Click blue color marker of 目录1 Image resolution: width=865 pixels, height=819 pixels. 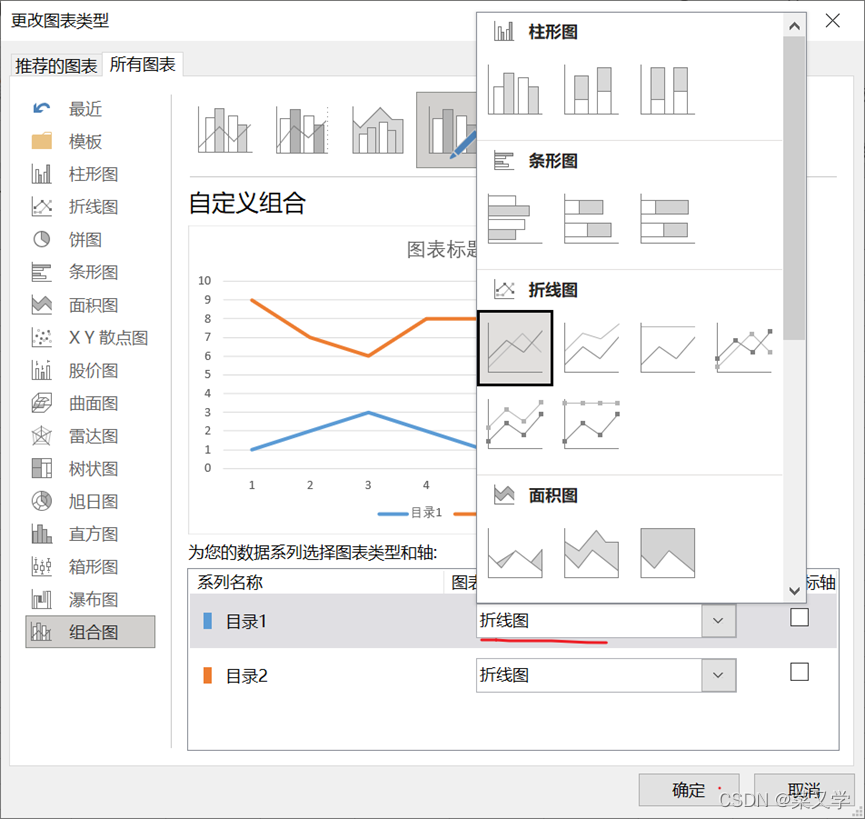click(x=208, y=621)
